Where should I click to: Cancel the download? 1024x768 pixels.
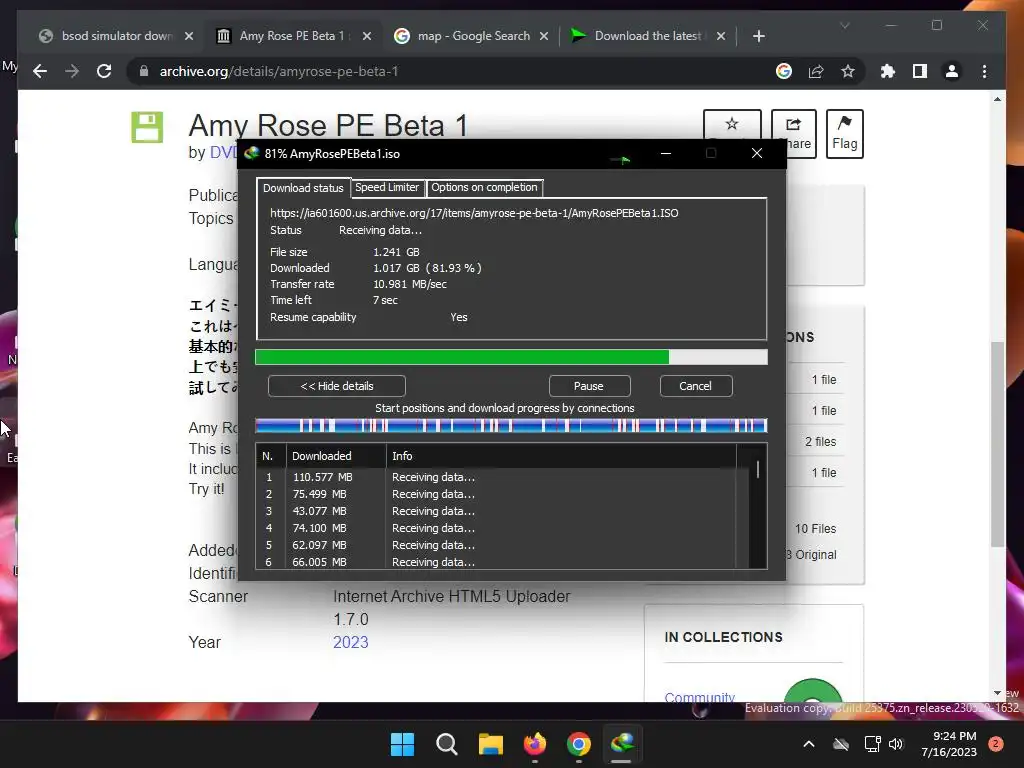(696, 386)
